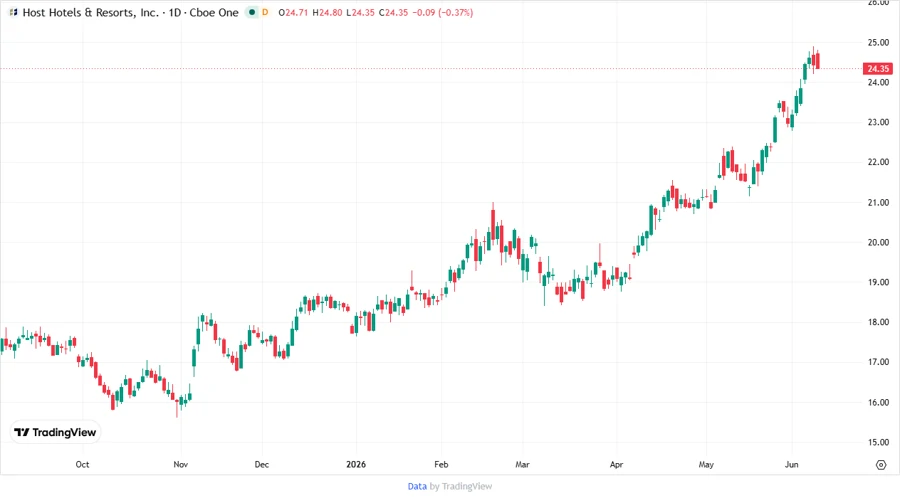Open chart settings gear icon
Viewport: 900px width, 498px height.
(x=881, y=465)
